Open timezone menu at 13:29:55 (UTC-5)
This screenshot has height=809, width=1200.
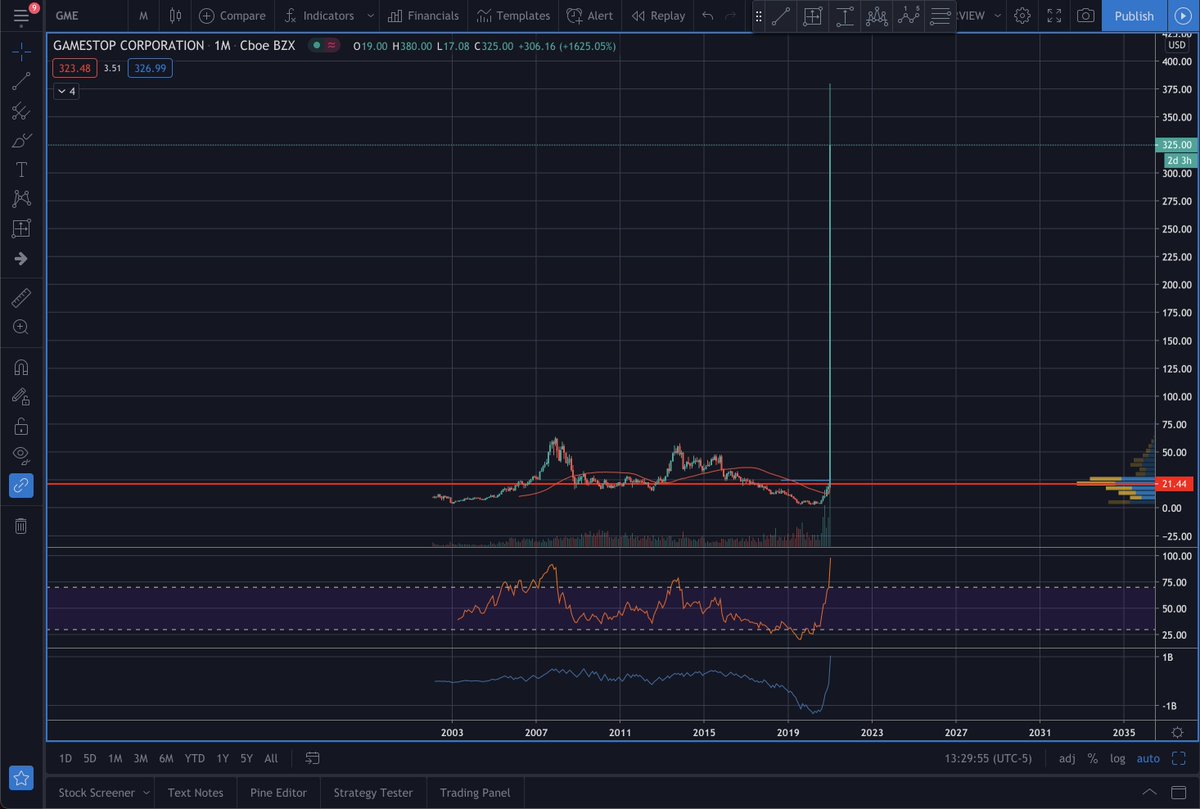(x=989, y=759)
